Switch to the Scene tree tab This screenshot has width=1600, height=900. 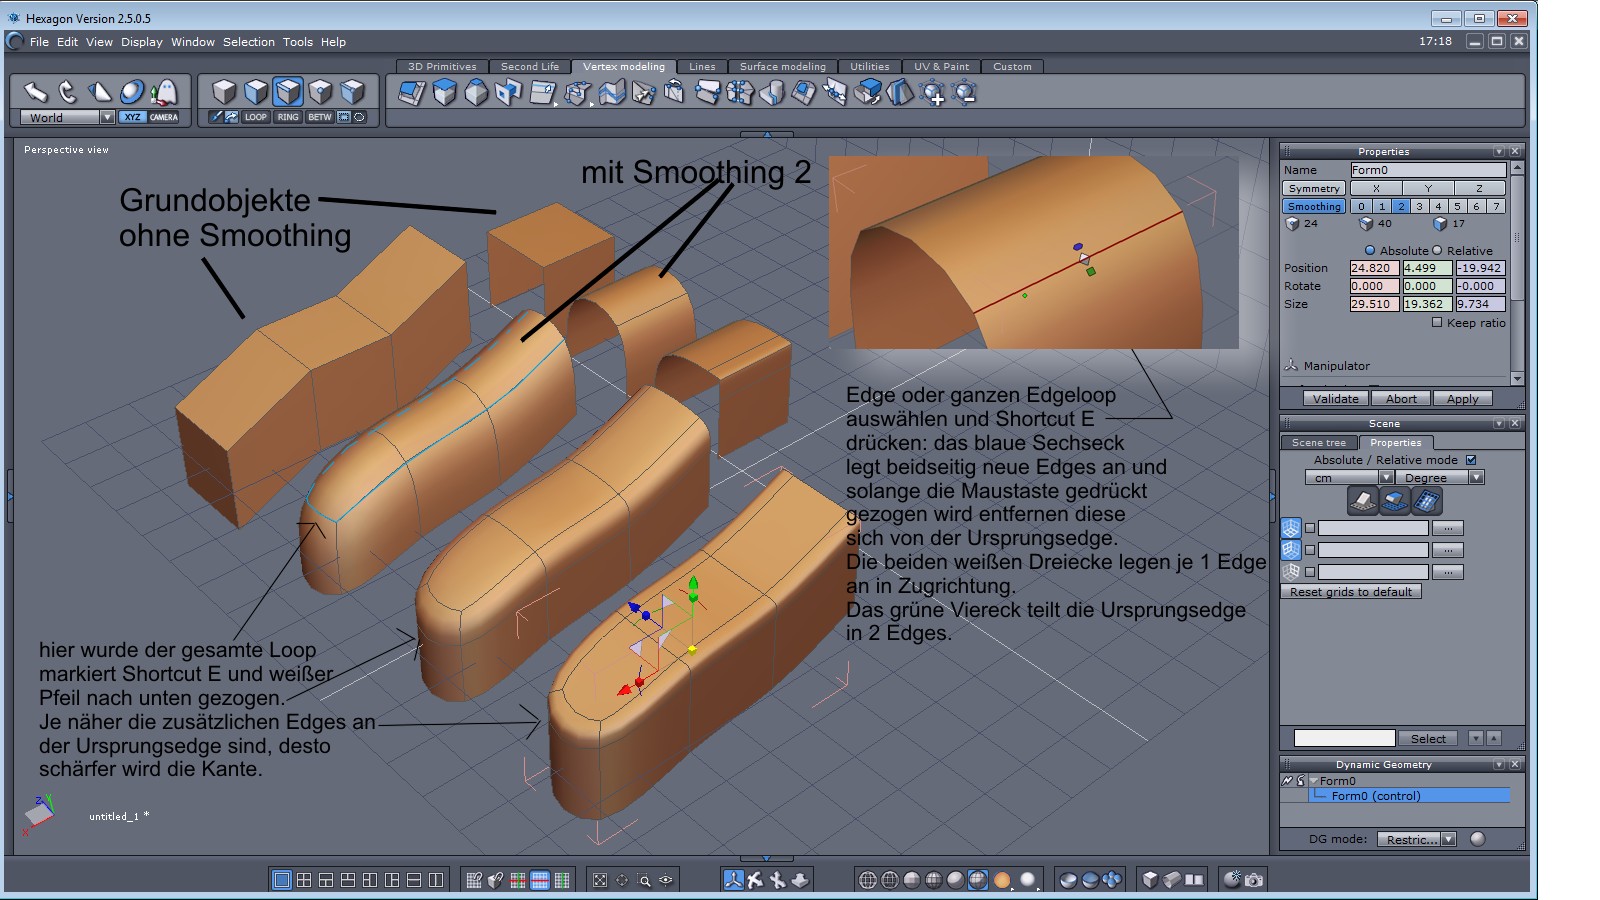tap(1319, 442)
